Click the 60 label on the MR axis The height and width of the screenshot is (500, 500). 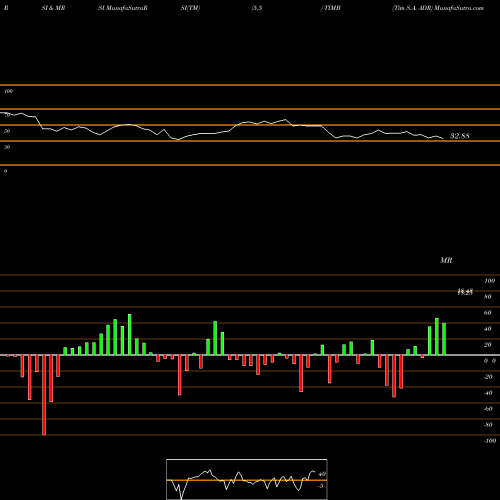487,313
